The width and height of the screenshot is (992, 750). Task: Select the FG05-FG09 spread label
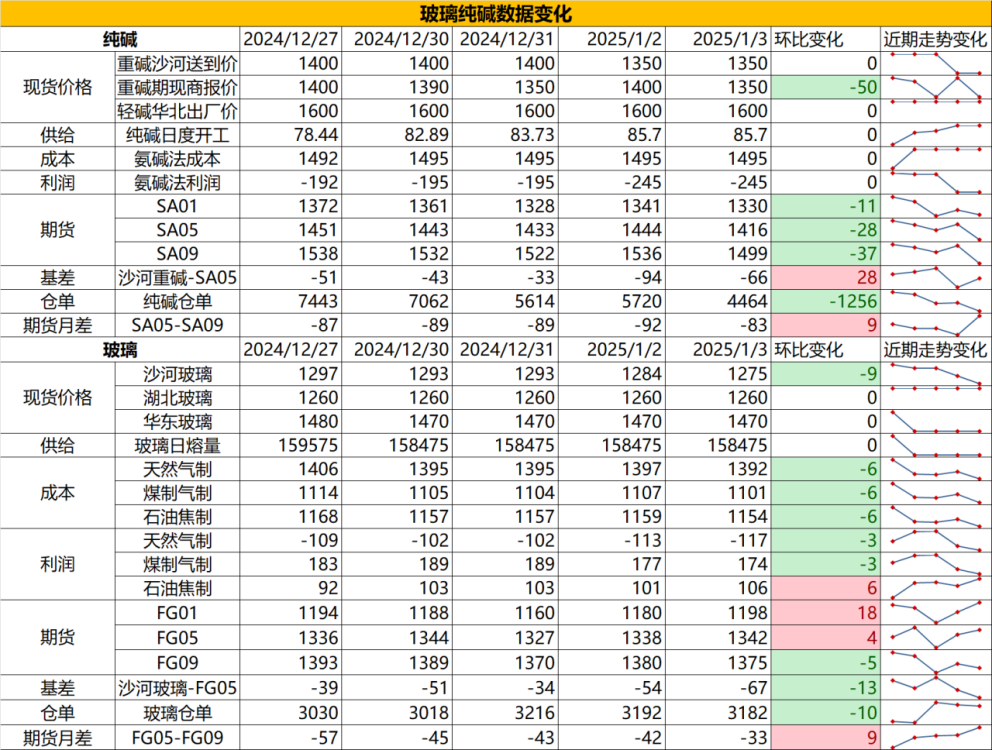177,738
